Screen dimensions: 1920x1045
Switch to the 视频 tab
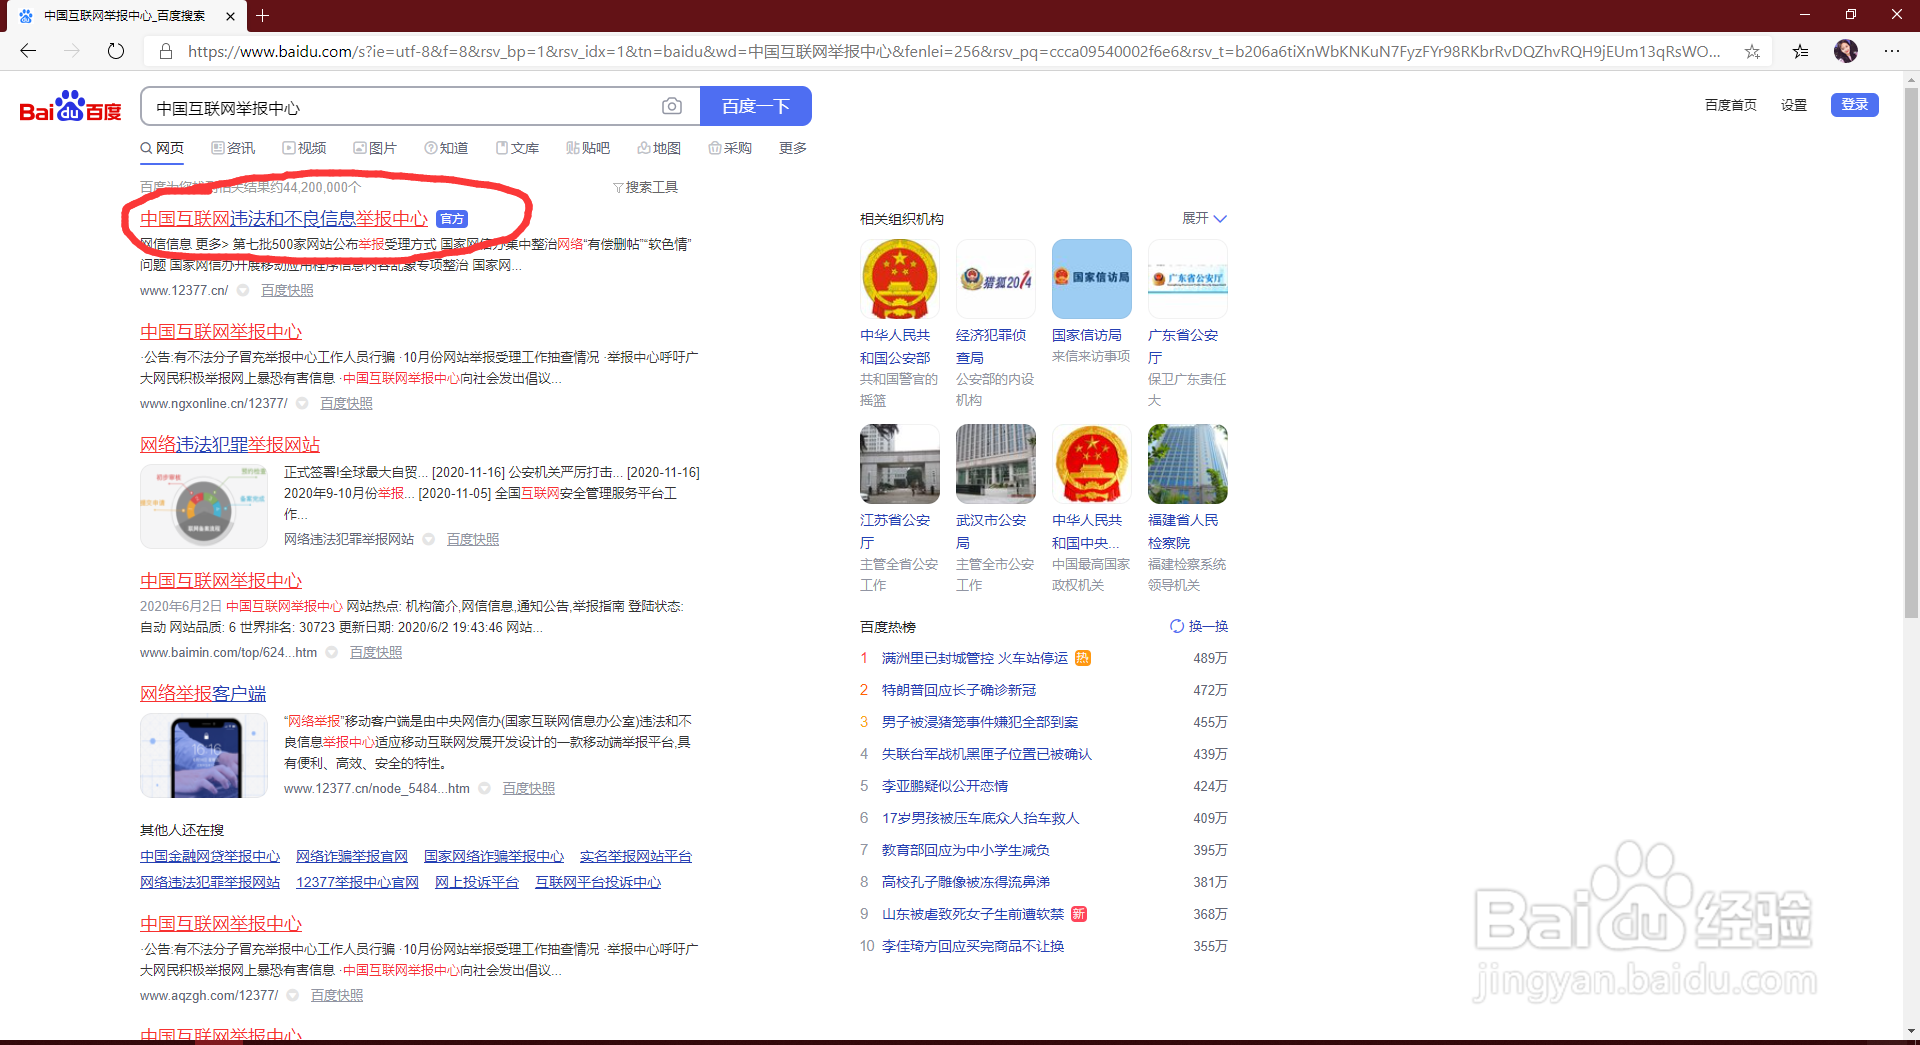pyautogui.click(x=304, y=148)
